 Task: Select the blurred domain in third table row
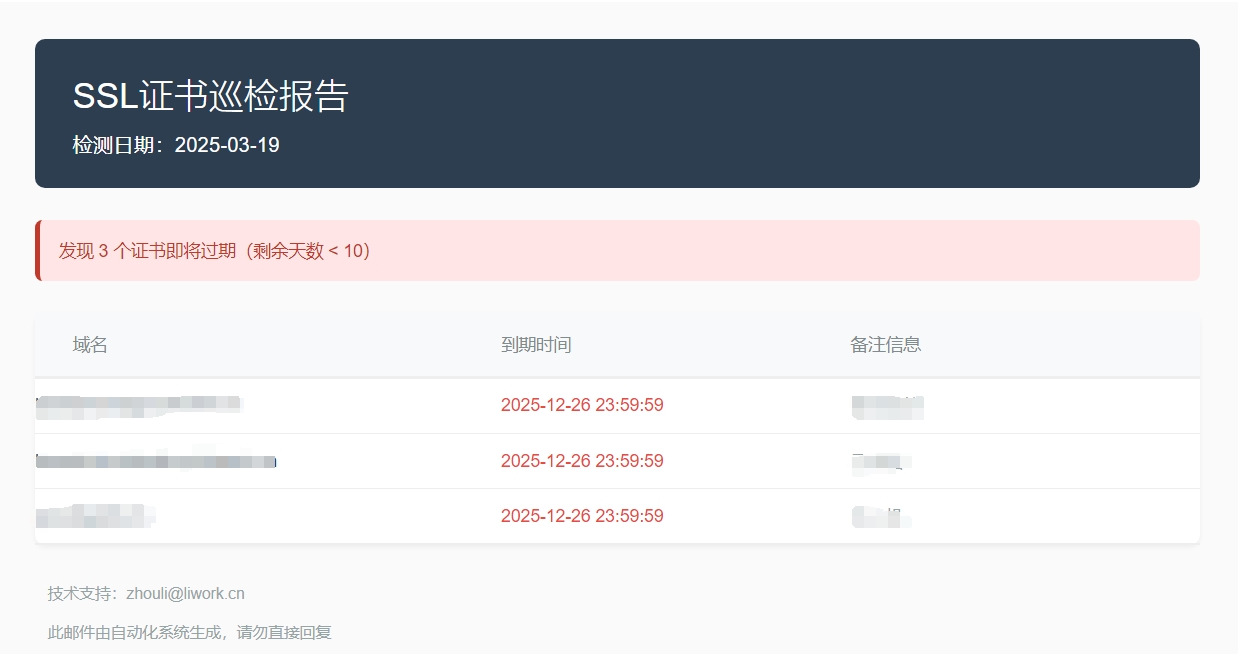click(95, 516)
